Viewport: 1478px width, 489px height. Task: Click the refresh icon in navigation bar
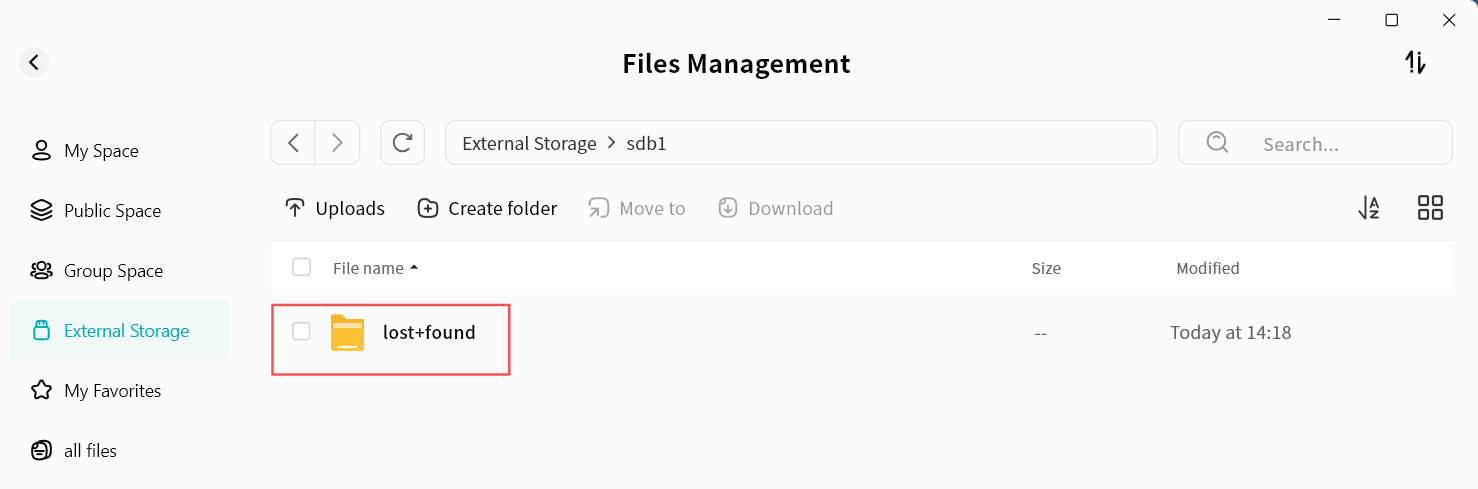point(402,143)
